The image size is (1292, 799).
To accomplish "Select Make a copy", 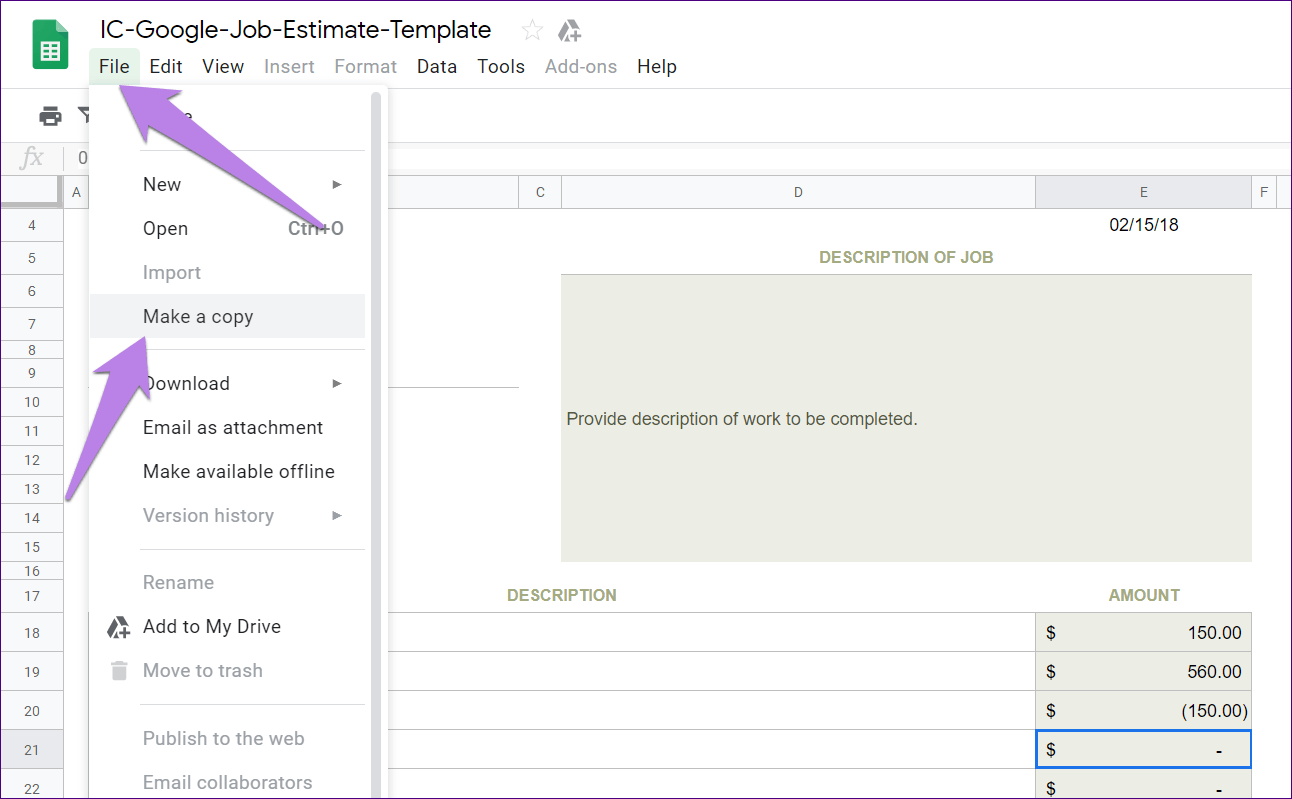I will coord(228,316).
